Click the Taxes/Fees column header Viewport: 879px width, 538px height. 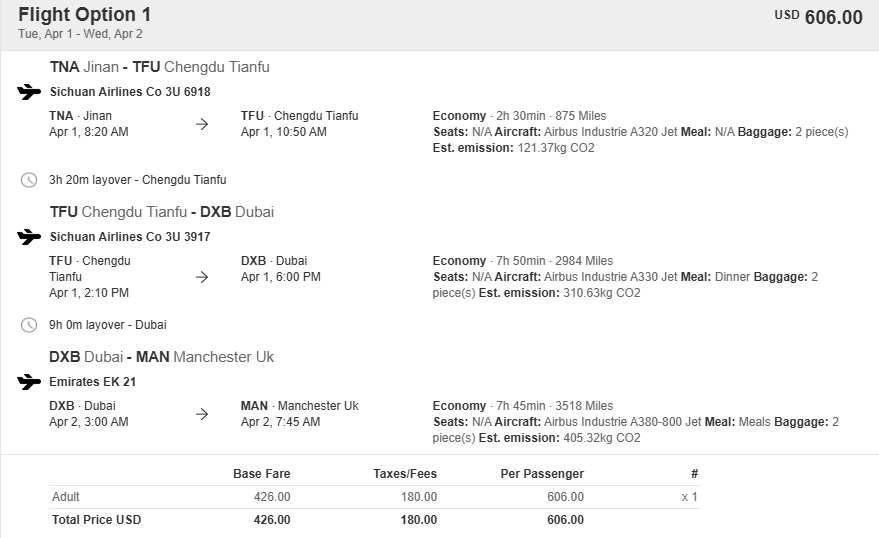(407, 474)
